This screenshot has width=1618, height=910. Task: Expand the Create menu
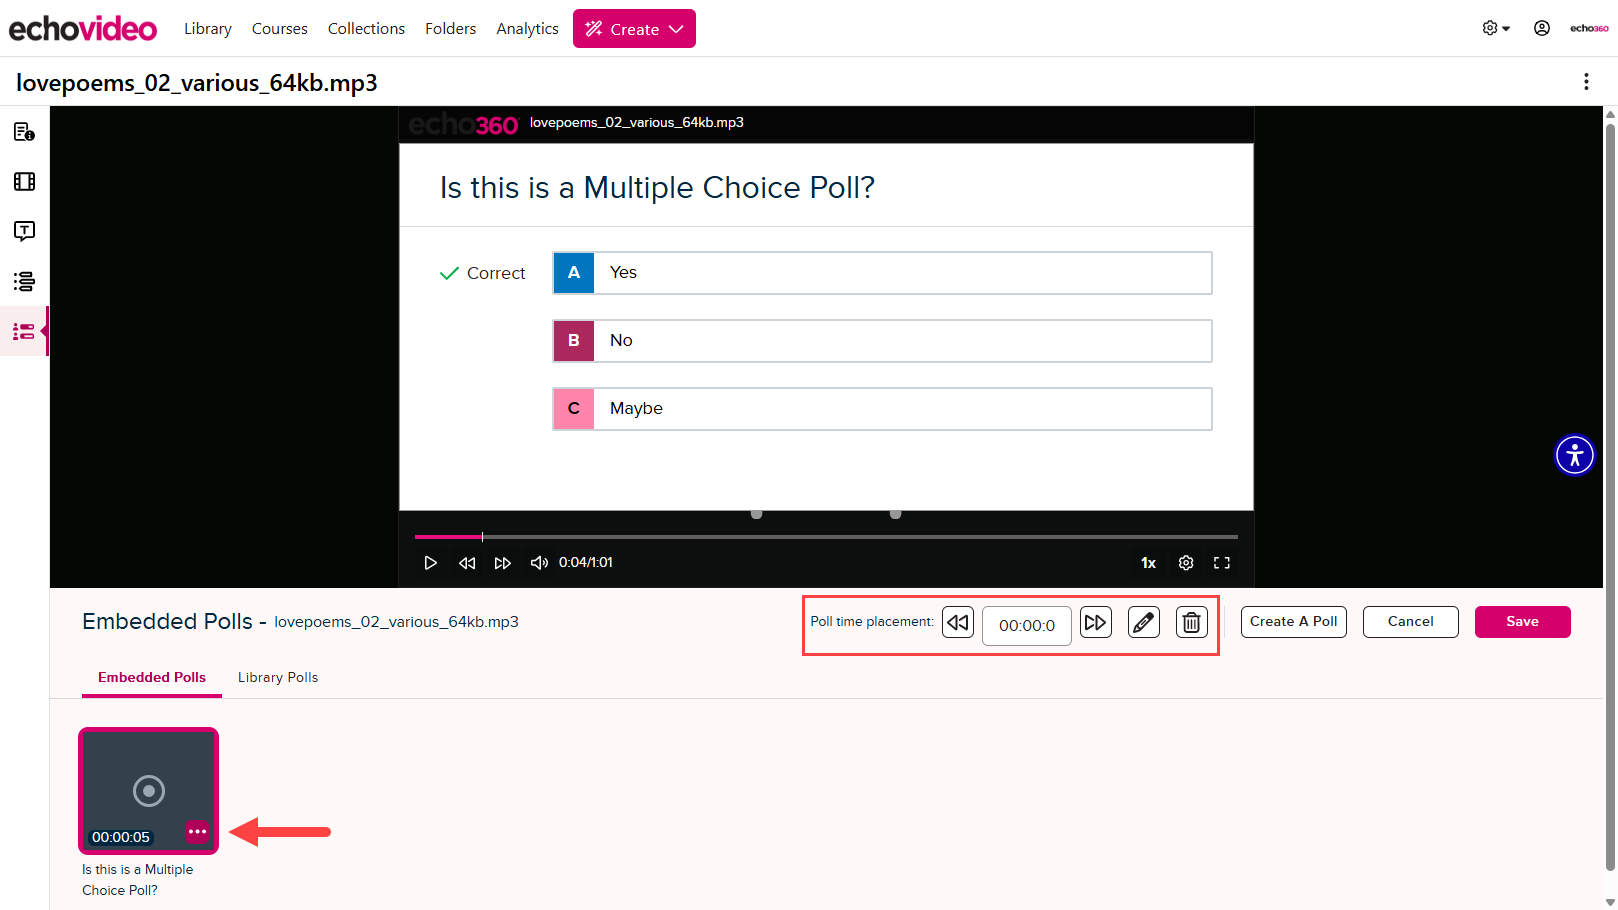click(634, 28)
